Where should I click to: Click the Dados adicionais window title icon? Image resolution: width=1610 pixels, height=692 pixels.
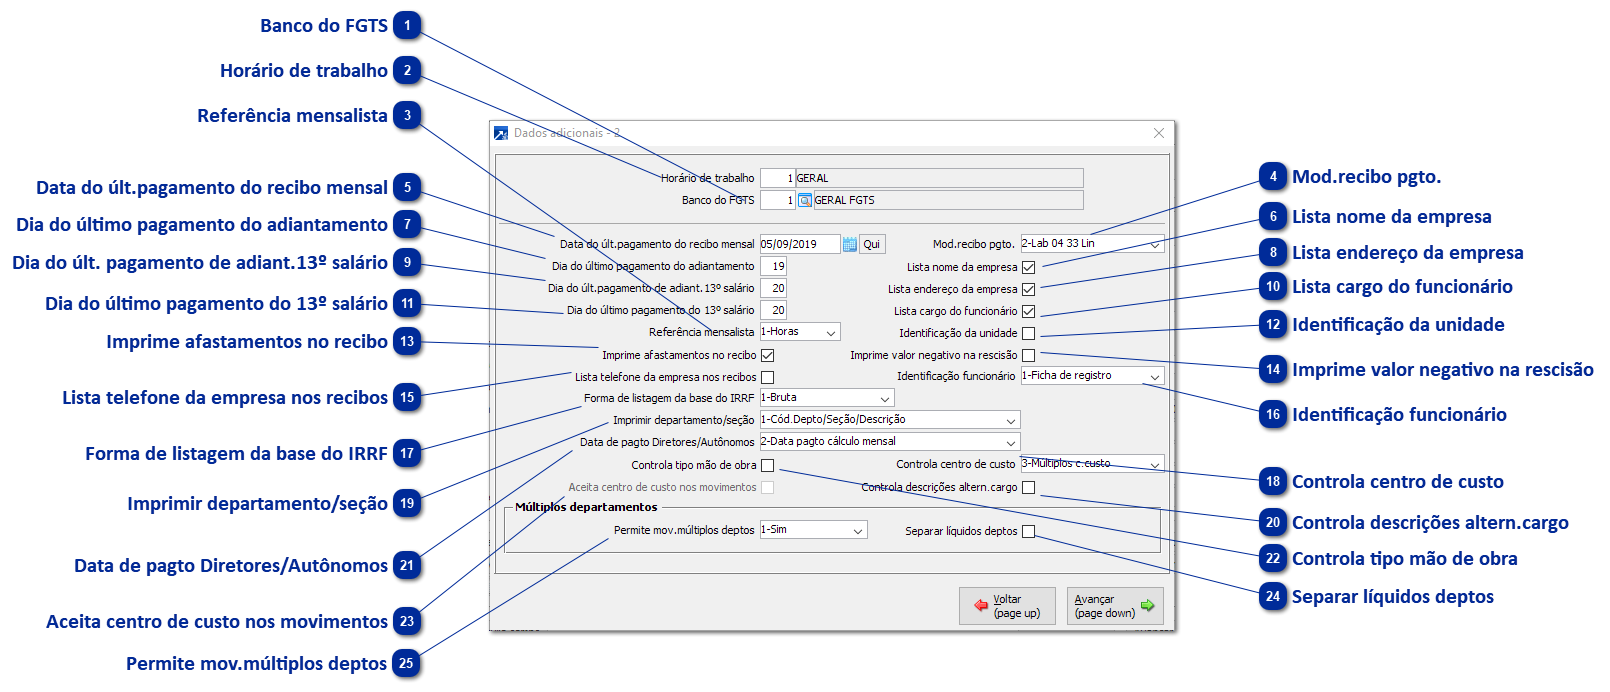click(501, 133)
